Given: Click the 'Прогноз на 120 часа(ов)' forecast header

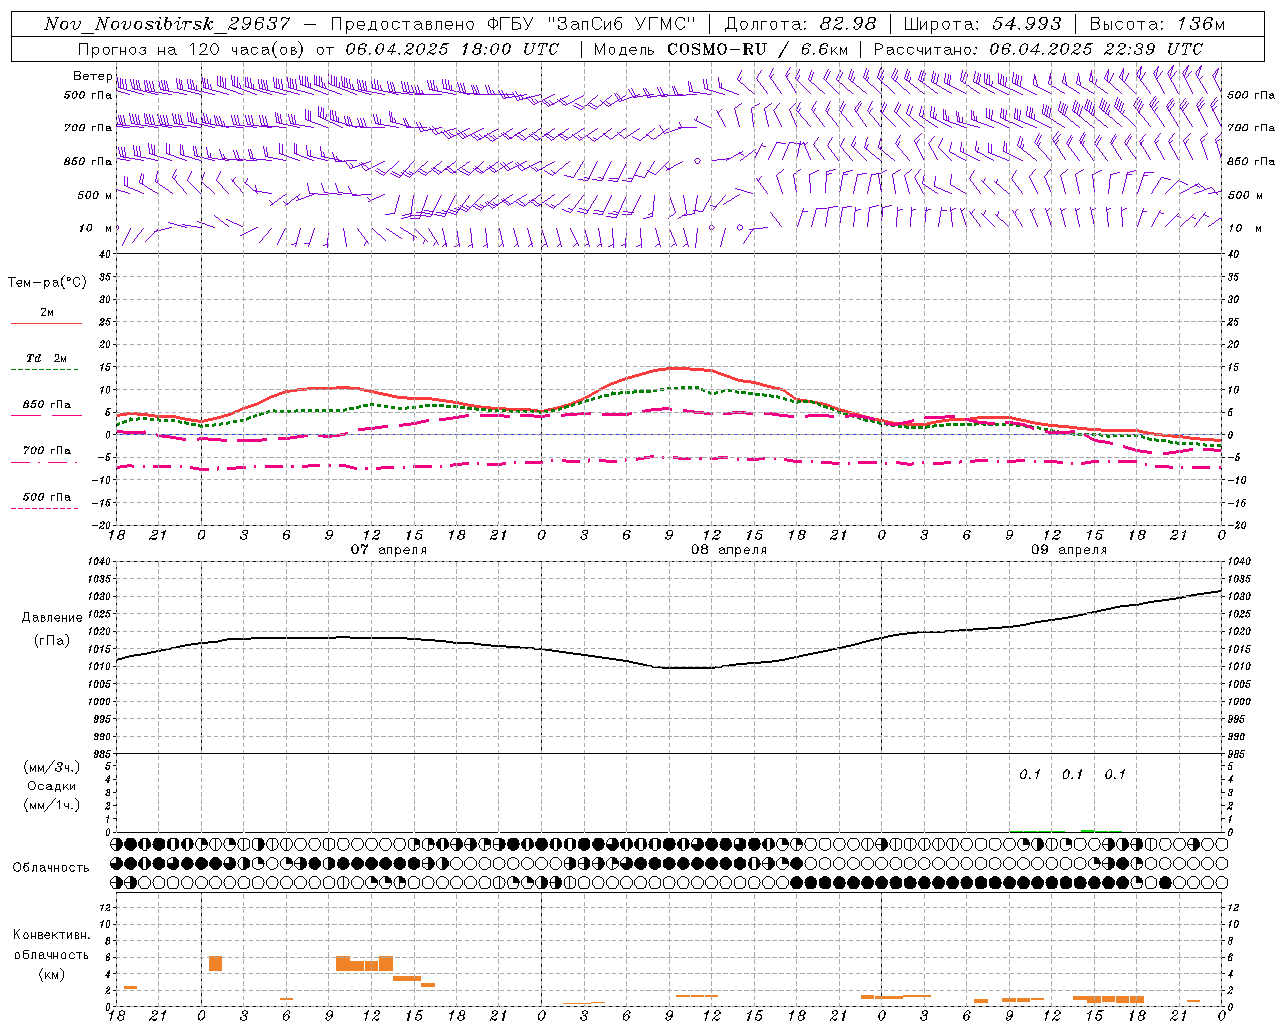Looking at the screenshot, I should (192, 49).
